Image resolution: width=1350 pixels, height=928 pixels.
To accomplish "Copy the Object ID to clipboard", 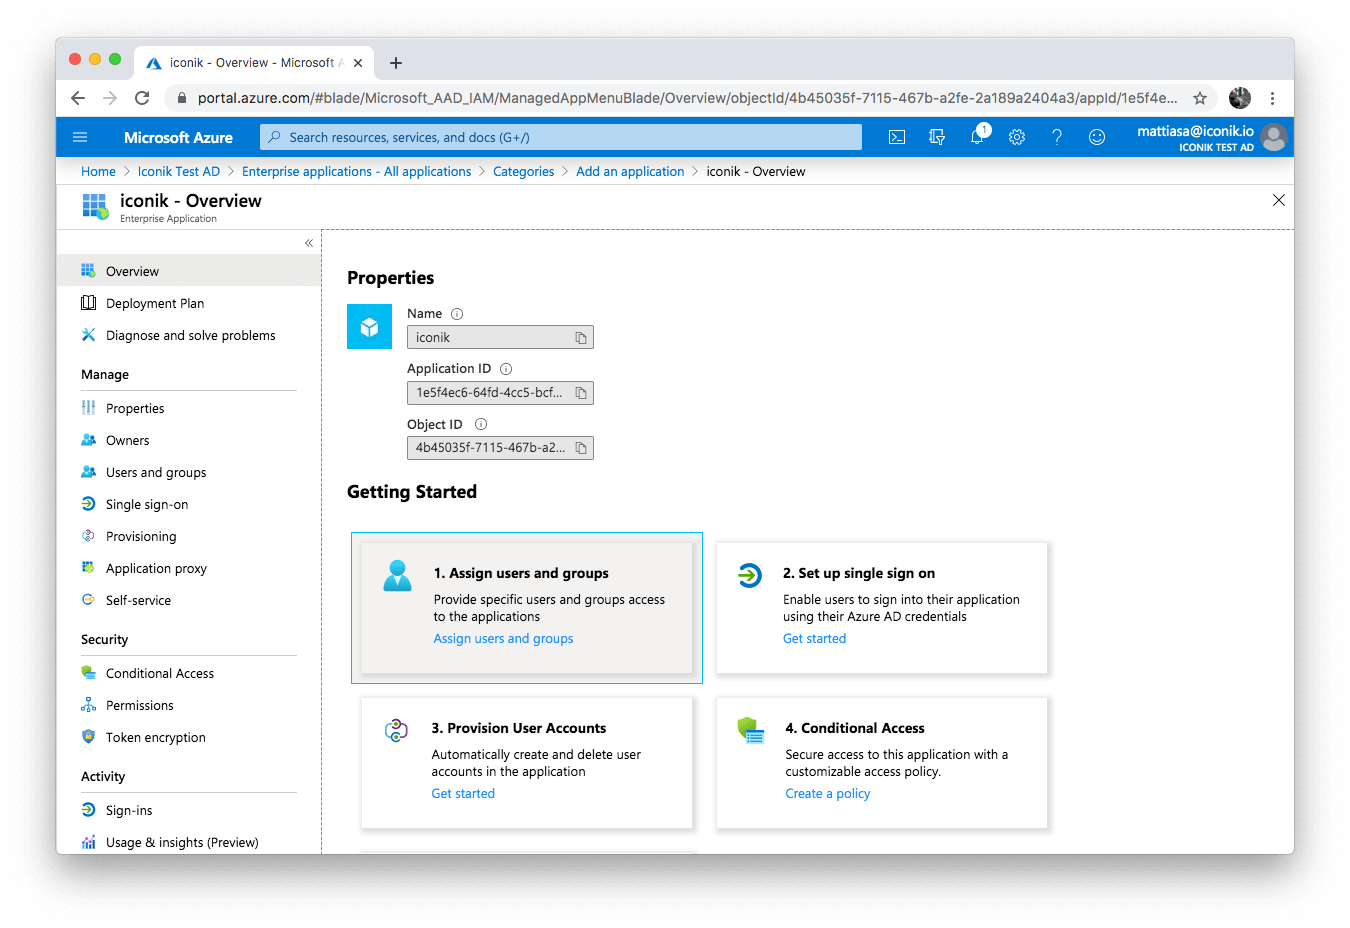I will (581, 448).
